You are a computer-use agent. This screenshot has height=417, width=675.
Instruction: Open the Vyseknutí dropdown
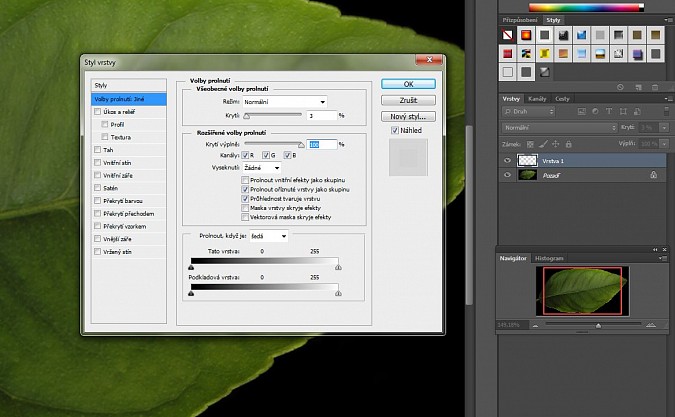[x=262, y=168]
